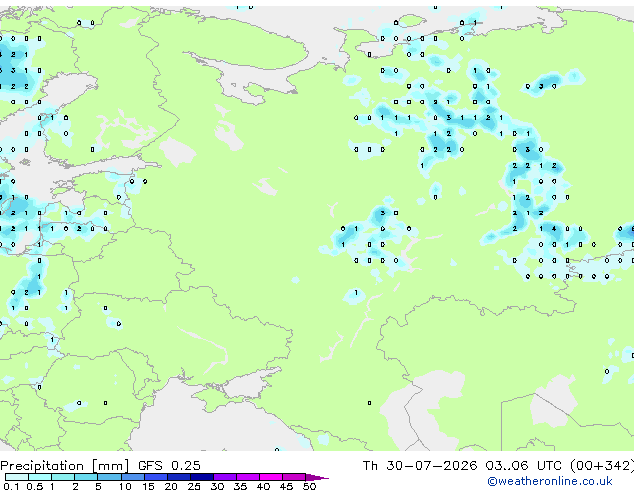Click the 10 legend scale value
This screenshot has height=490, width=634.
tap(125, 486)
